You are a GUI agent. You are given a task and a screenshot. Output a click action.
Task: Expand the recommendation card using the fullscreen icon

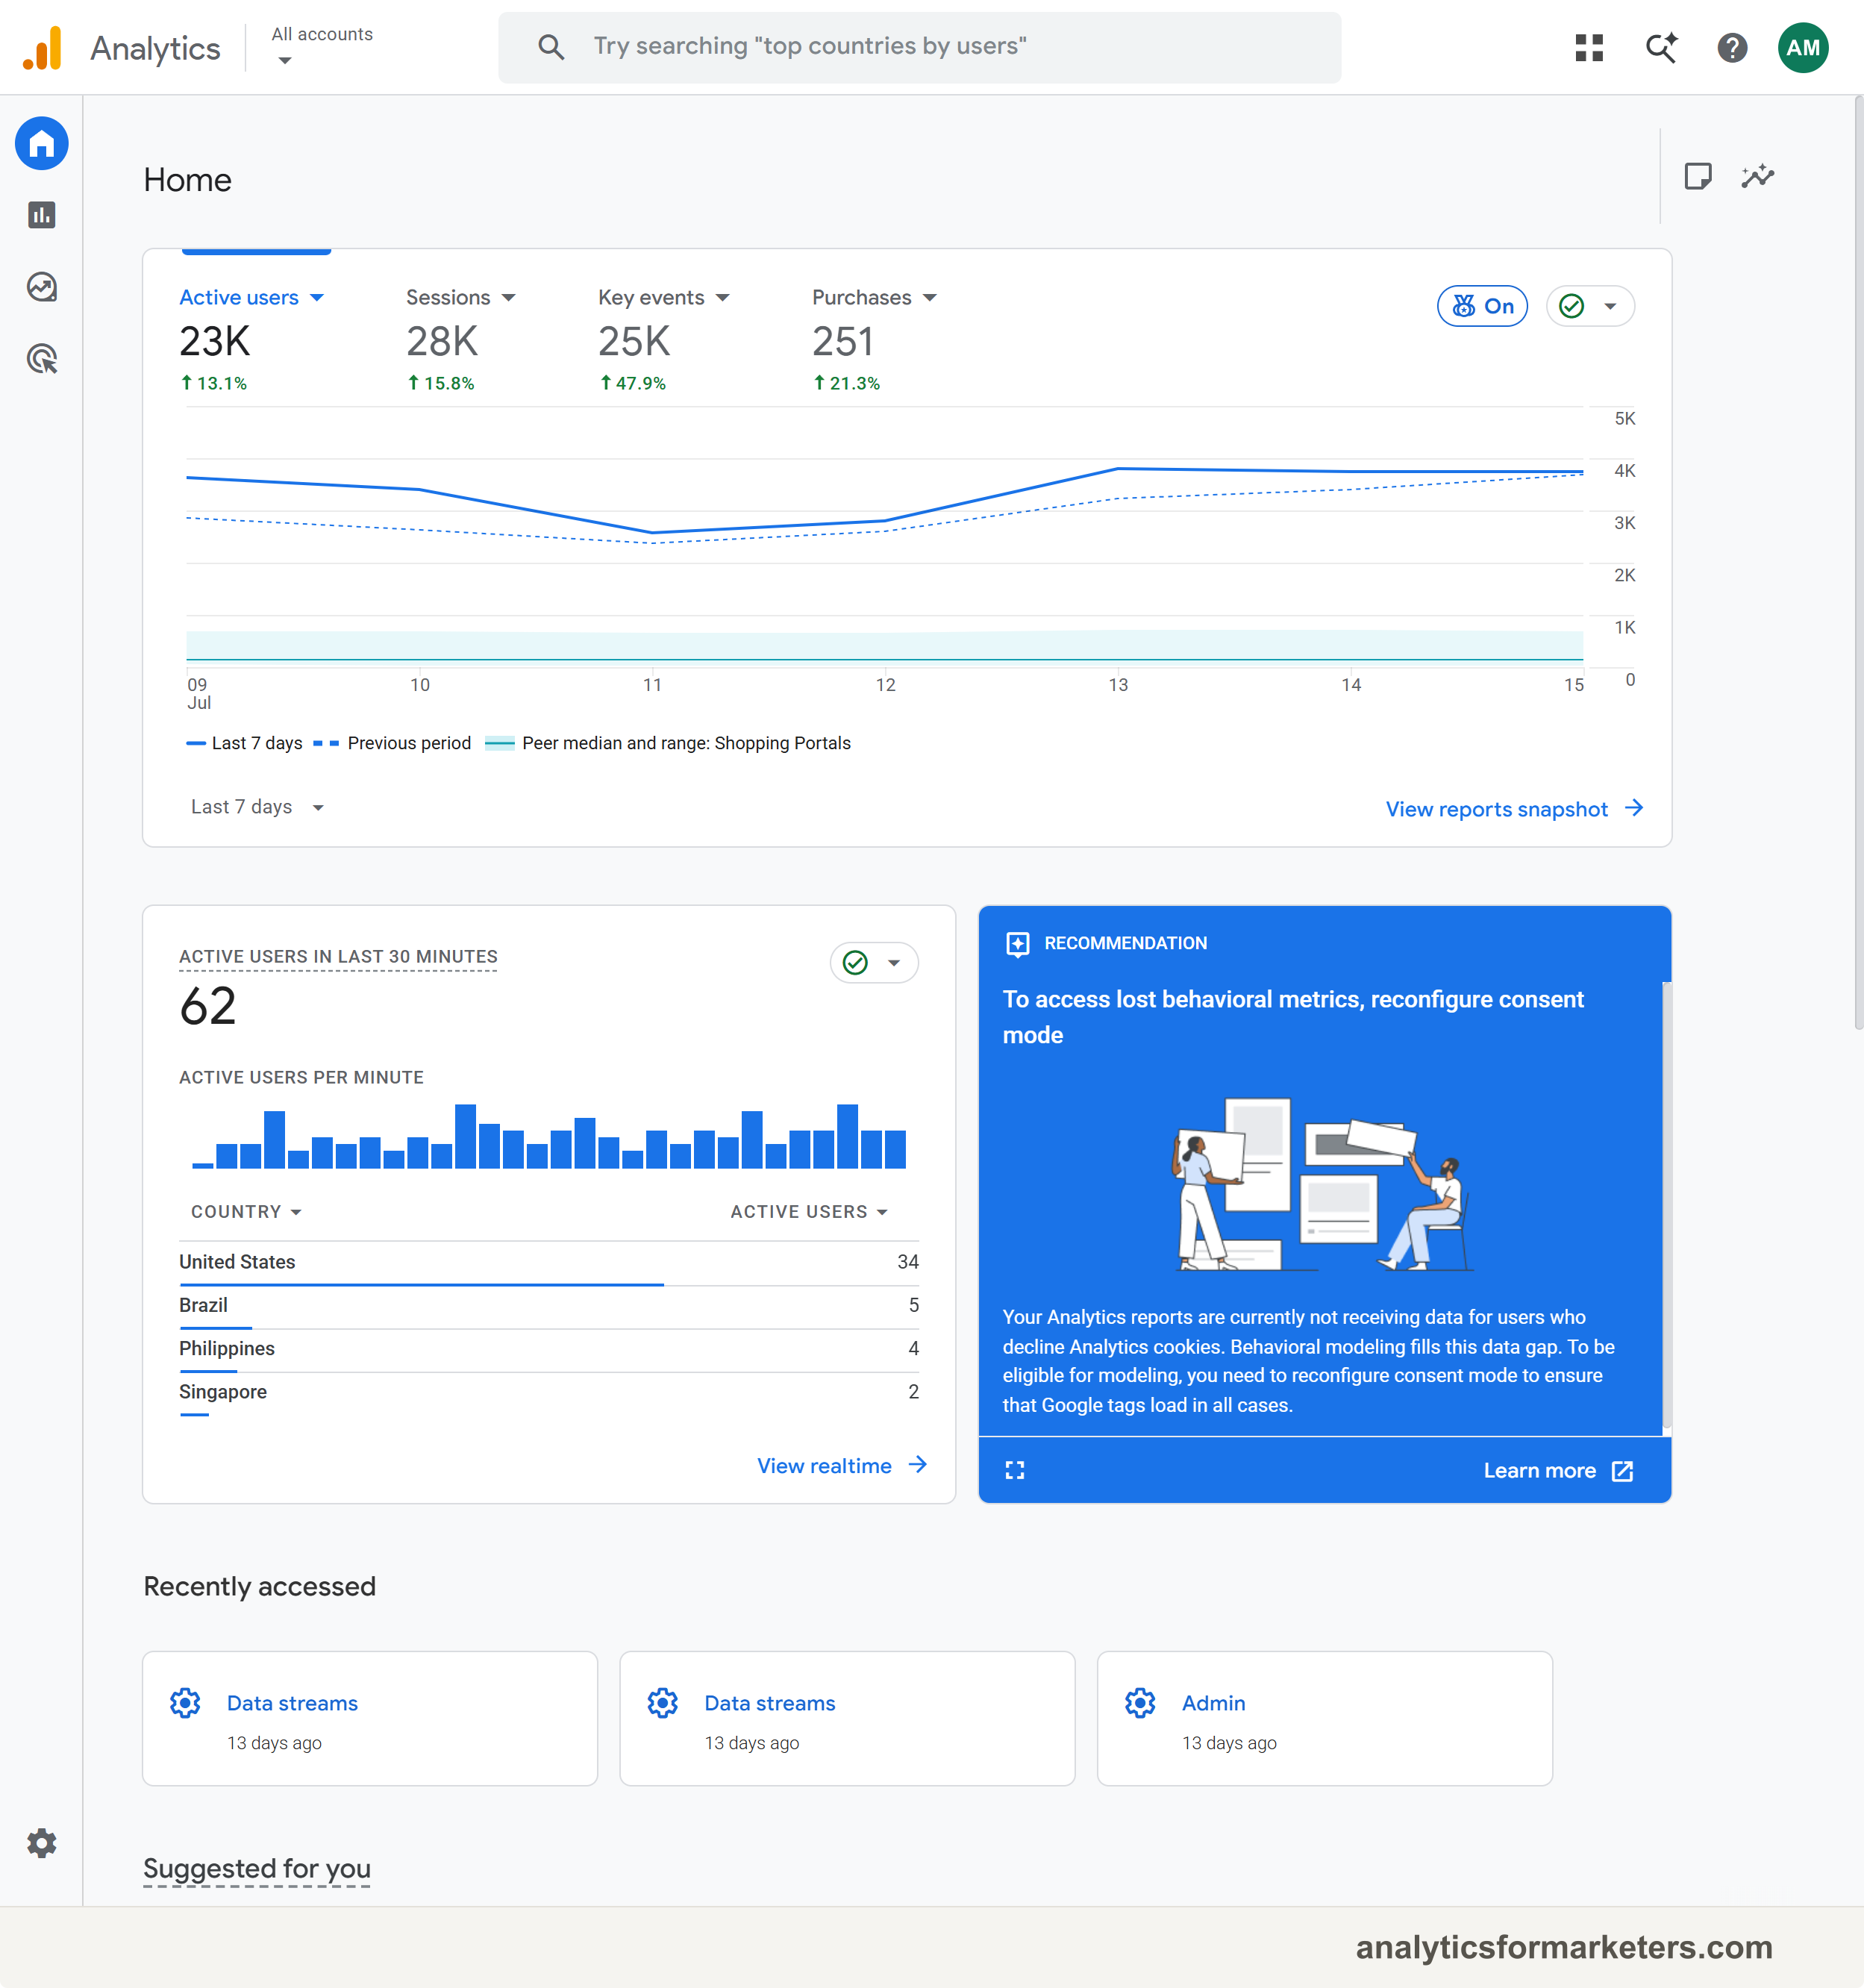pyautogui.click(x=1015, y=1470)
